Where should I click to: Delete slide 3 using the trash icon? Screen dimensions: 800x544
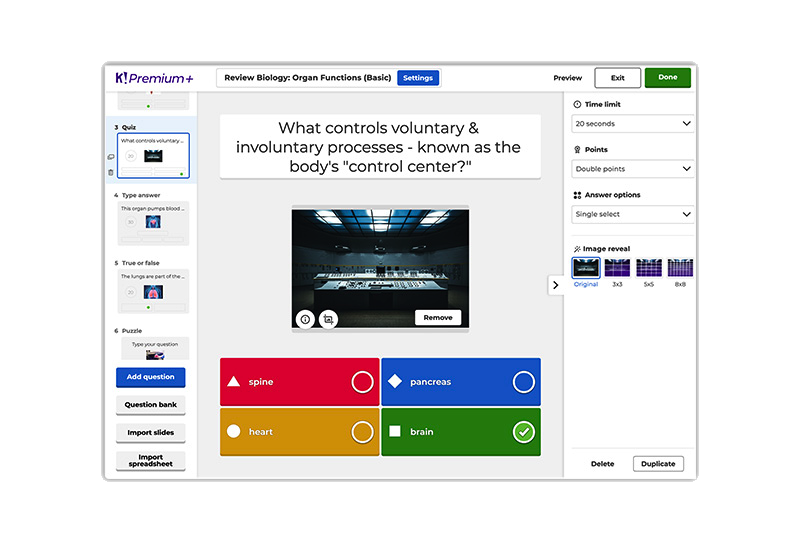pos(111,172)
